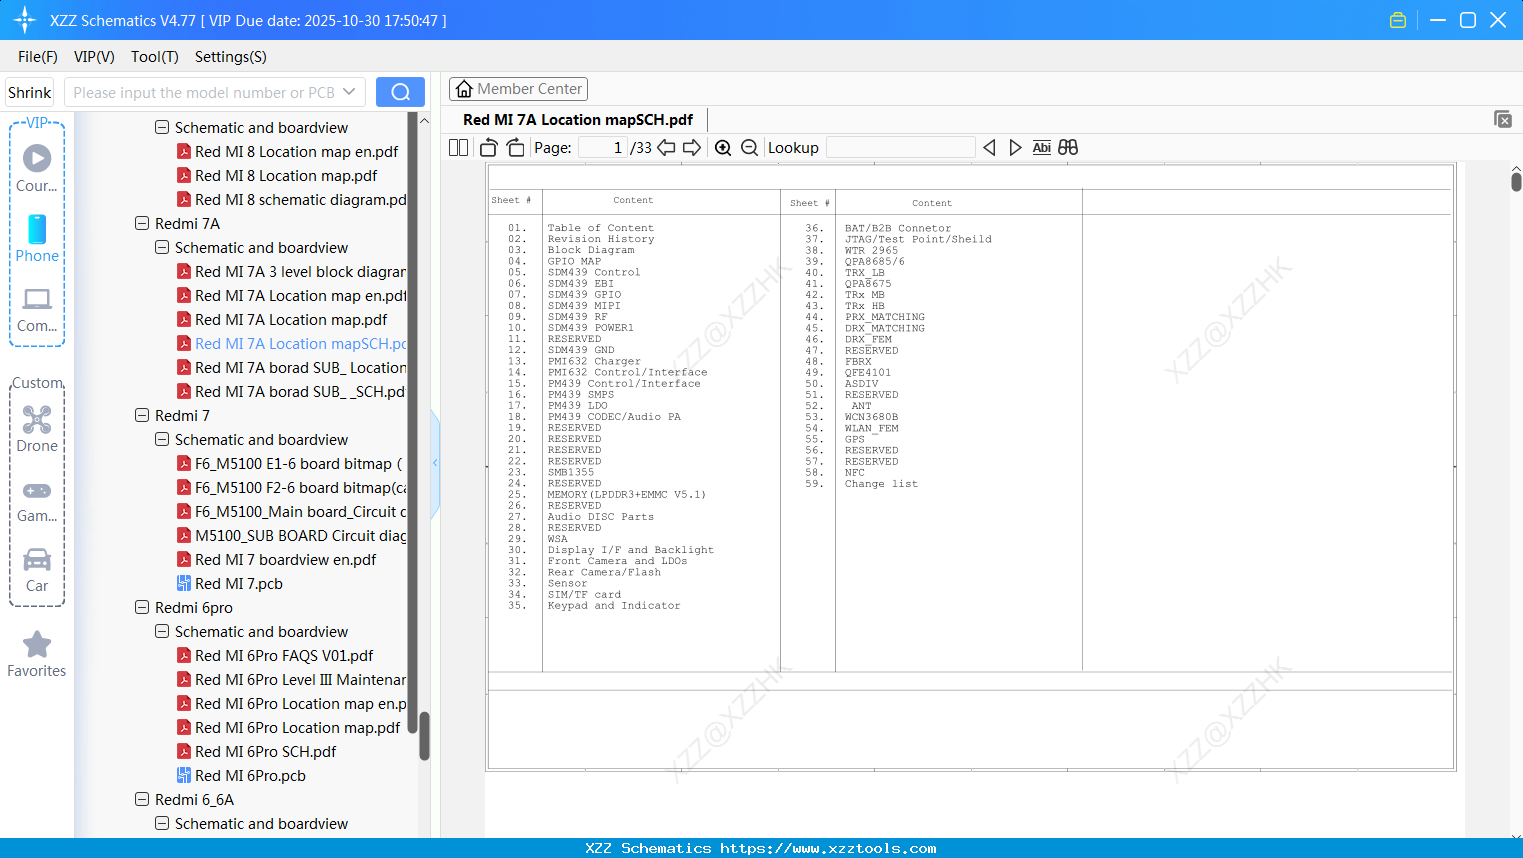Click the binoculars search icon

coord(1068,148)
